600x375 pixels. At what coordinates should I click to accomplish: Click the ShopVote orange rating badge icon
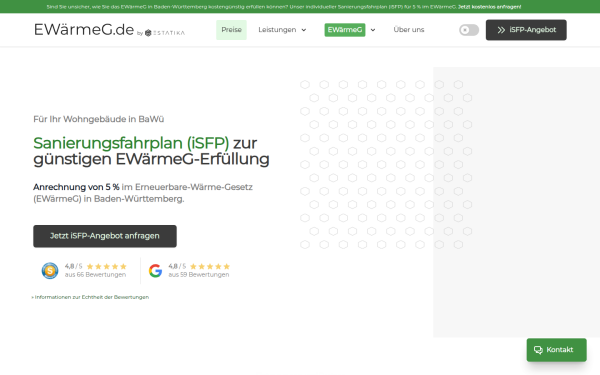pos(50,271)
